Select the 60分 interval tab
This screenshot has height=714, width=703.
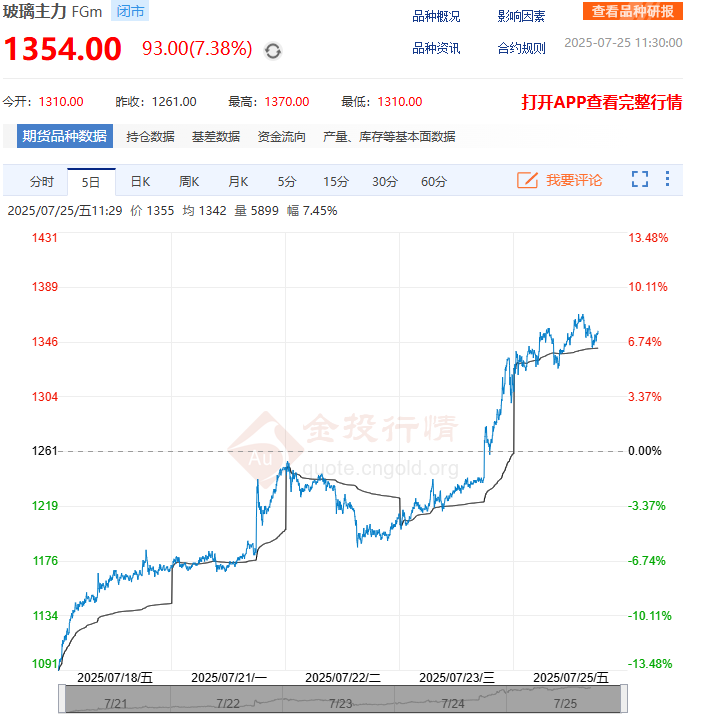pyautogui.click(x=434, y=181)
